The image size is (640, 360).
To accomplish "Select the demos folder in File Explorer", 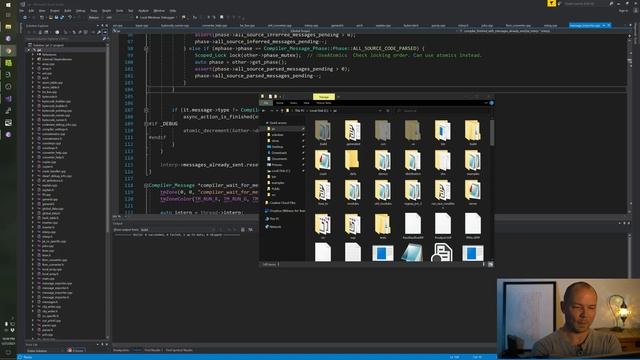I will 382,162.
